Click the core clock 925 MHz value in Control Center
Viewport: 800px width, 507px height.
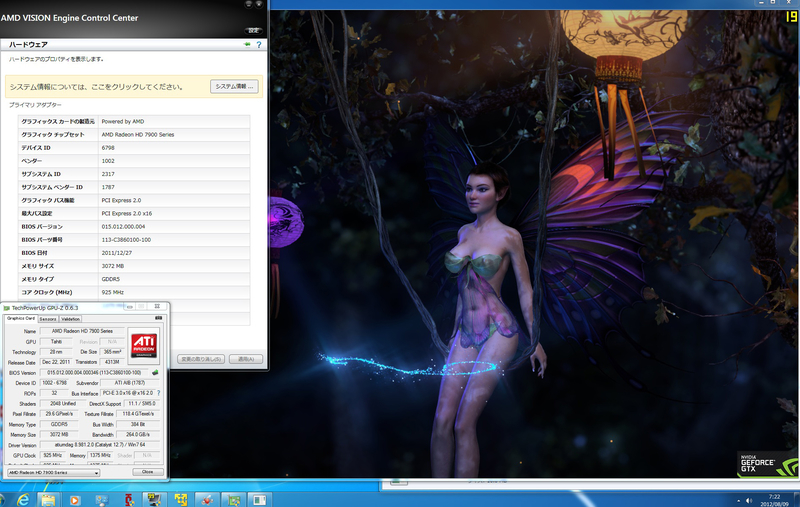point(112,292)
